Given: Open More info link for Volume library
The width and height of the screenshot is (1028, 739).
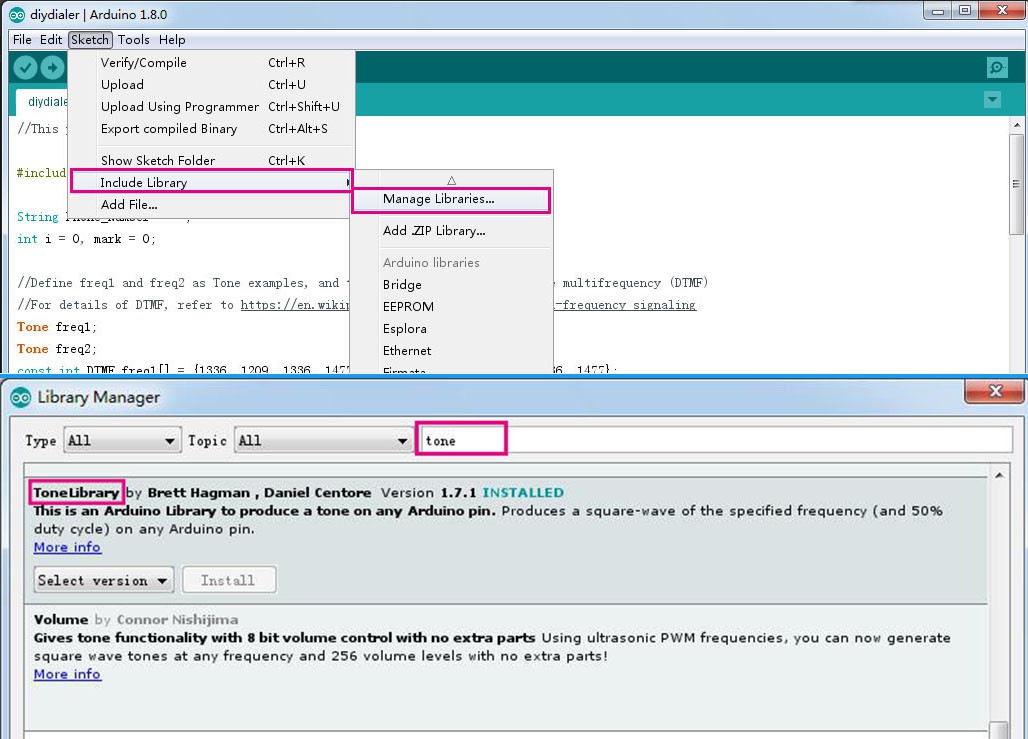Looking at the screenshot, I should pyautogui.click(x=67, y=674).
